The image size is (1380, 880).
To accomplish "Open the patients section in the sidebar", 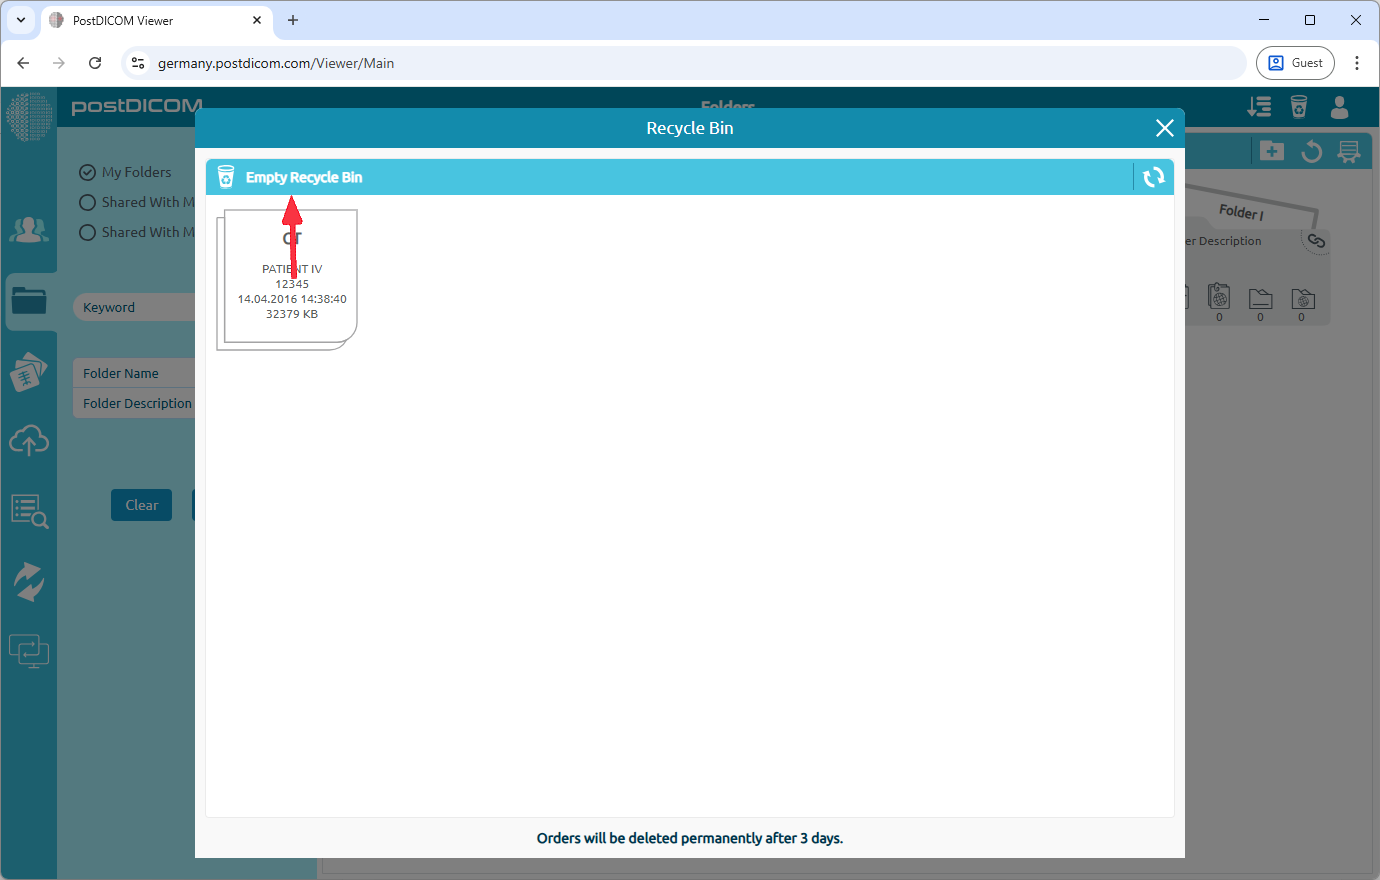I will point(29,231).
